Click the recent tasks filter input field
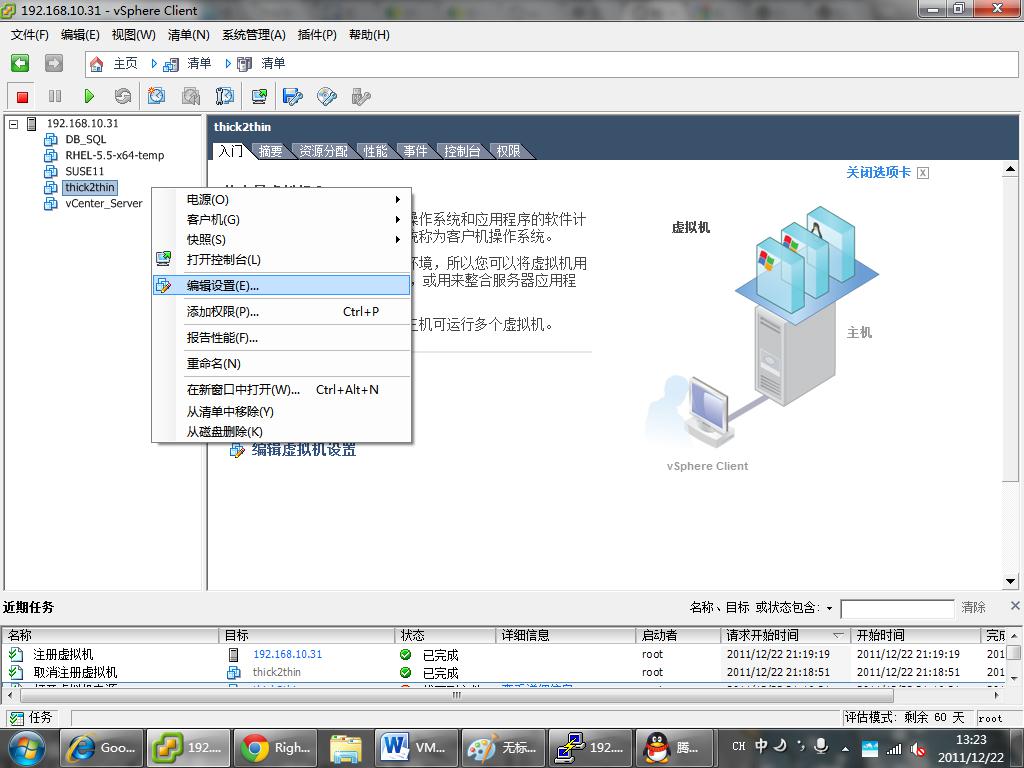This screenshot has width=1024, height=768. click(897, 609)
